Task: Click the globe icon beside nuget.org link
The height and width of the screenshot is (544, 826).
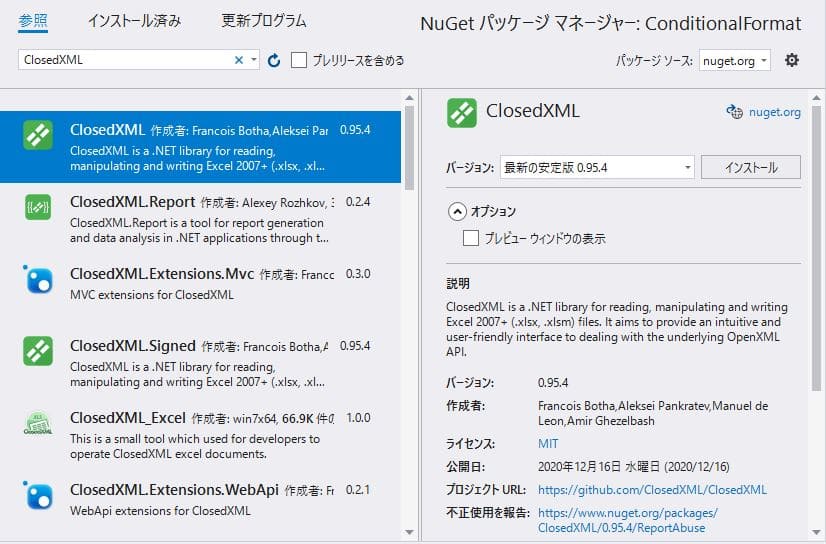Action: (x=734, y=112)
